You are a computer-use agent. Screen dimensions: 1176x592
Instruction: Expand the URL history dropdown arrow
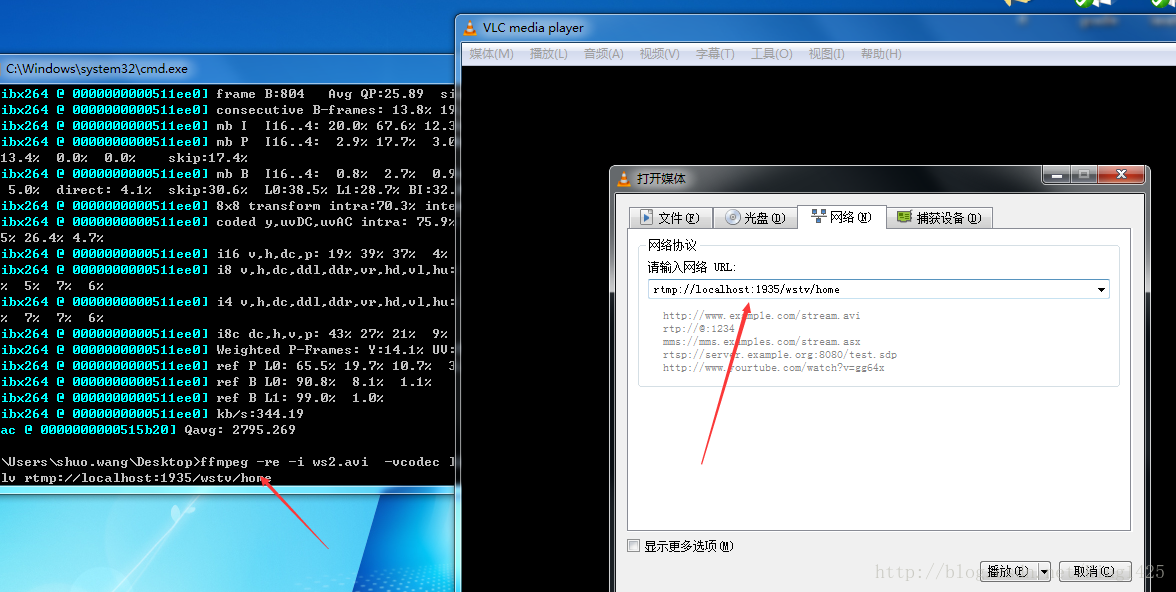point(1101,289)
